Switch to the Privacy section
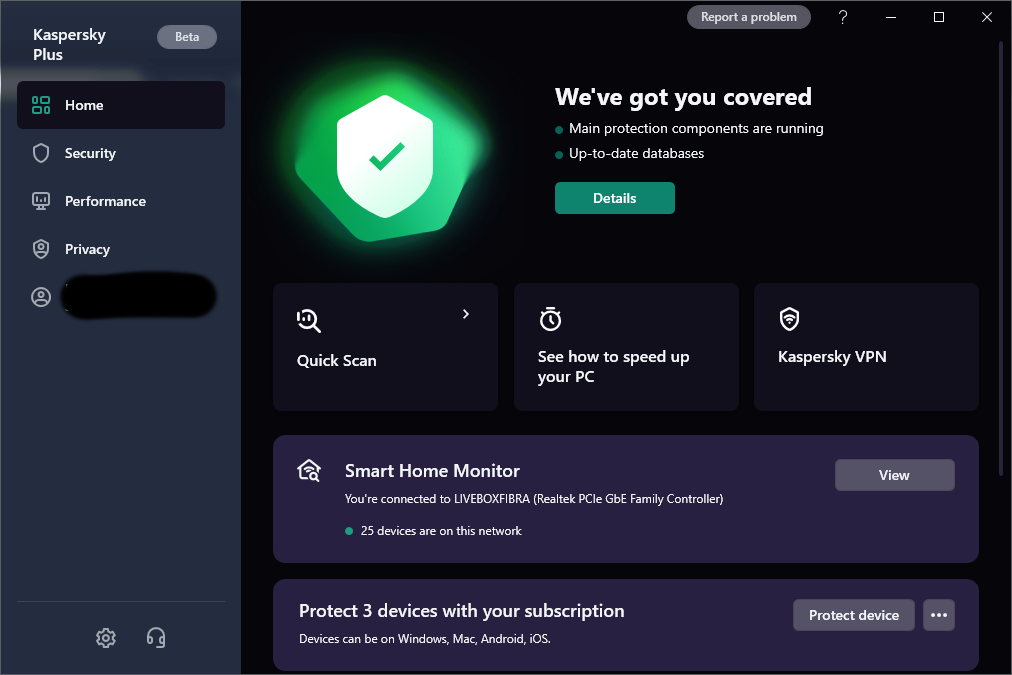This screenshot has width=1012, height=675. [x=87, y=249]
